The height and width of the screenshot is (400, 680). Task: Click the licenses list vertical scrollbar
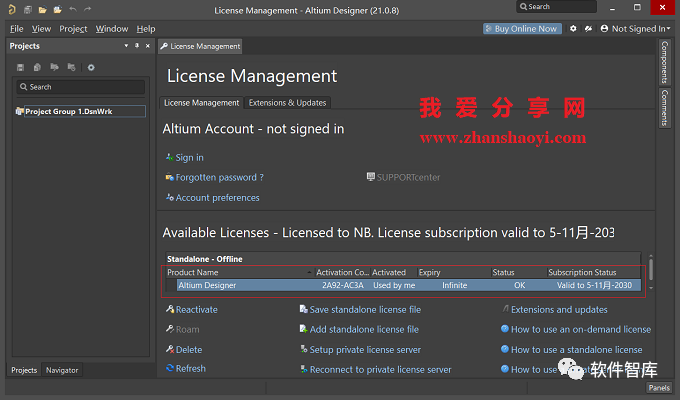(651, 272)
